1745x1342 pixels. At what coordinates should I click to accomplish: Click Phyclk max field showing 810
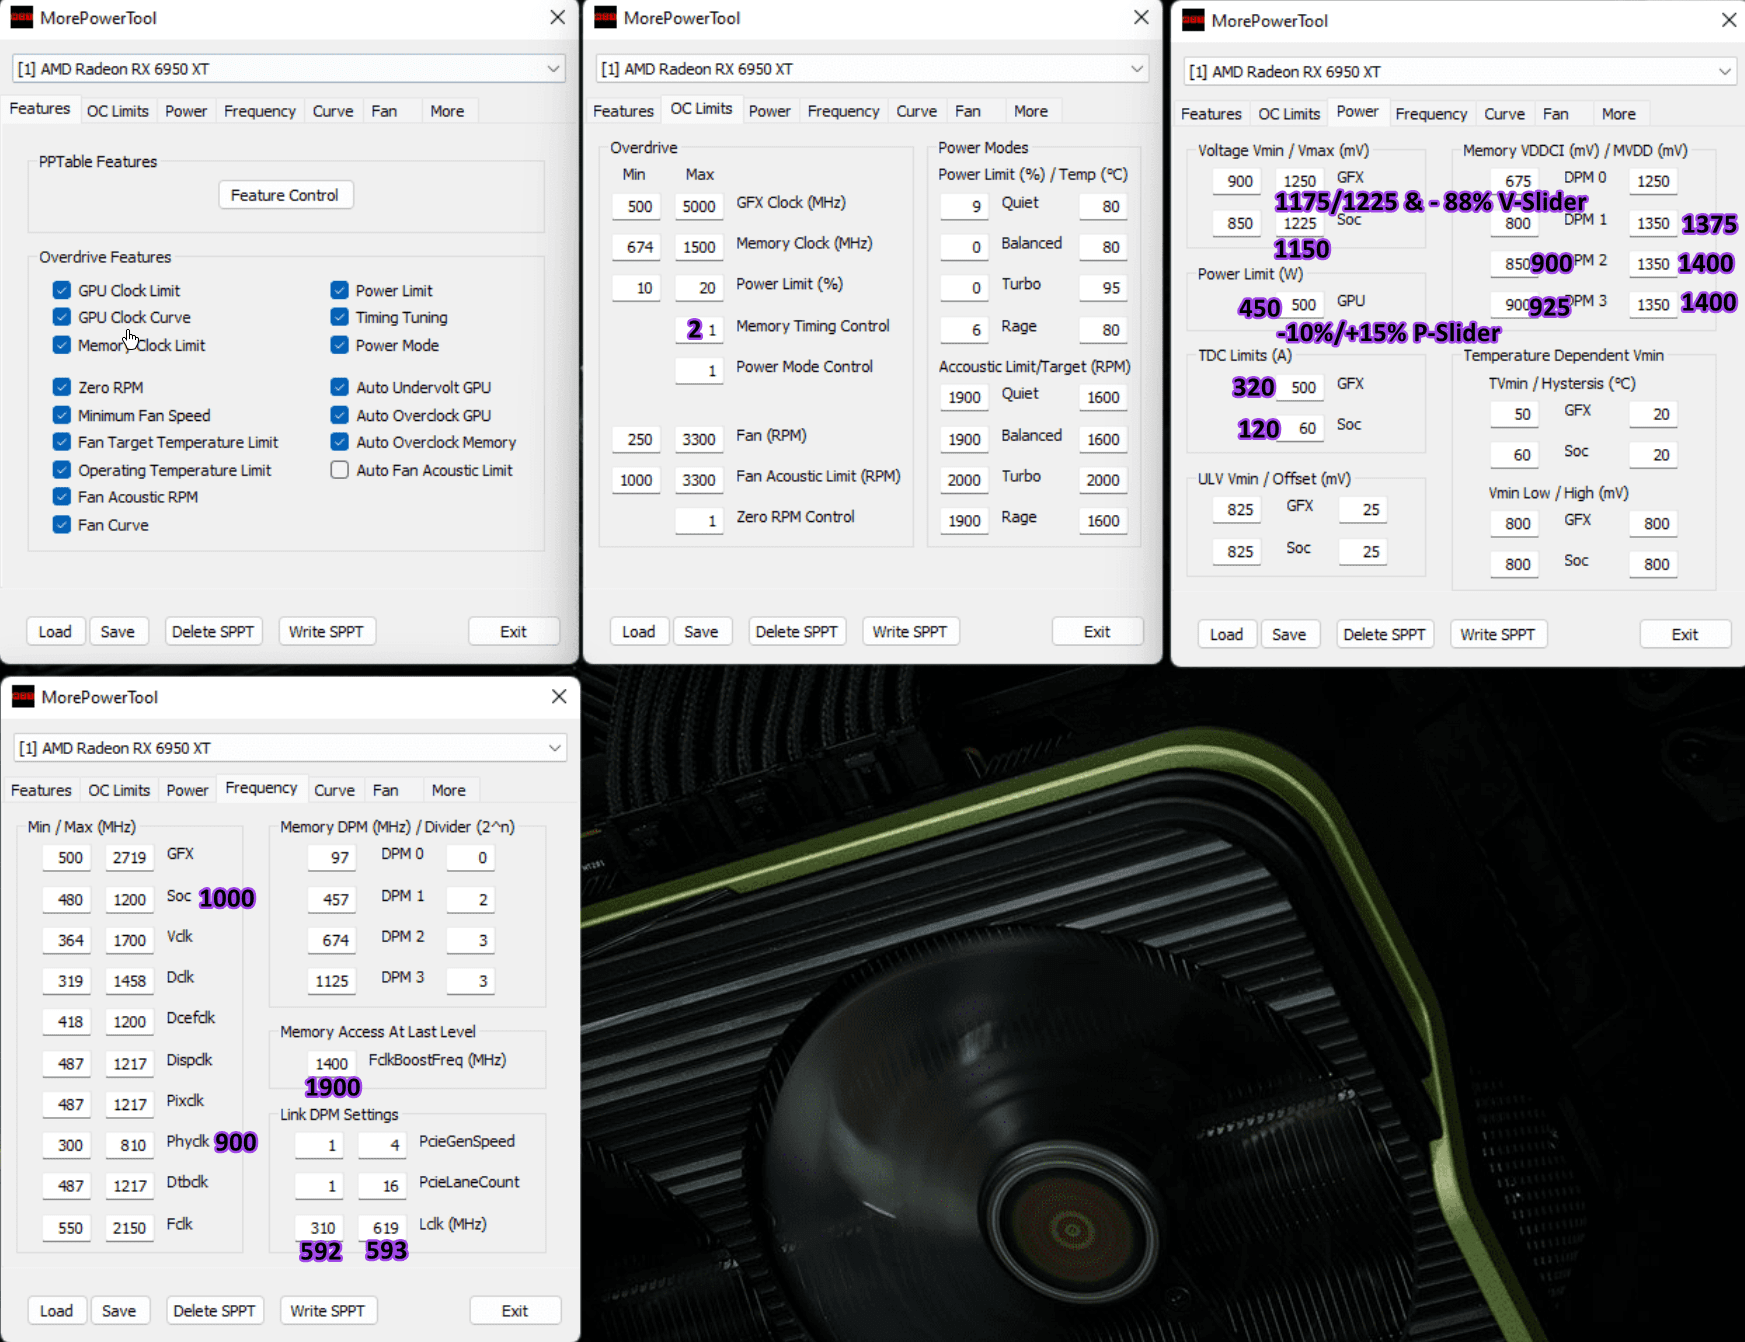[x=129, y=1146]
